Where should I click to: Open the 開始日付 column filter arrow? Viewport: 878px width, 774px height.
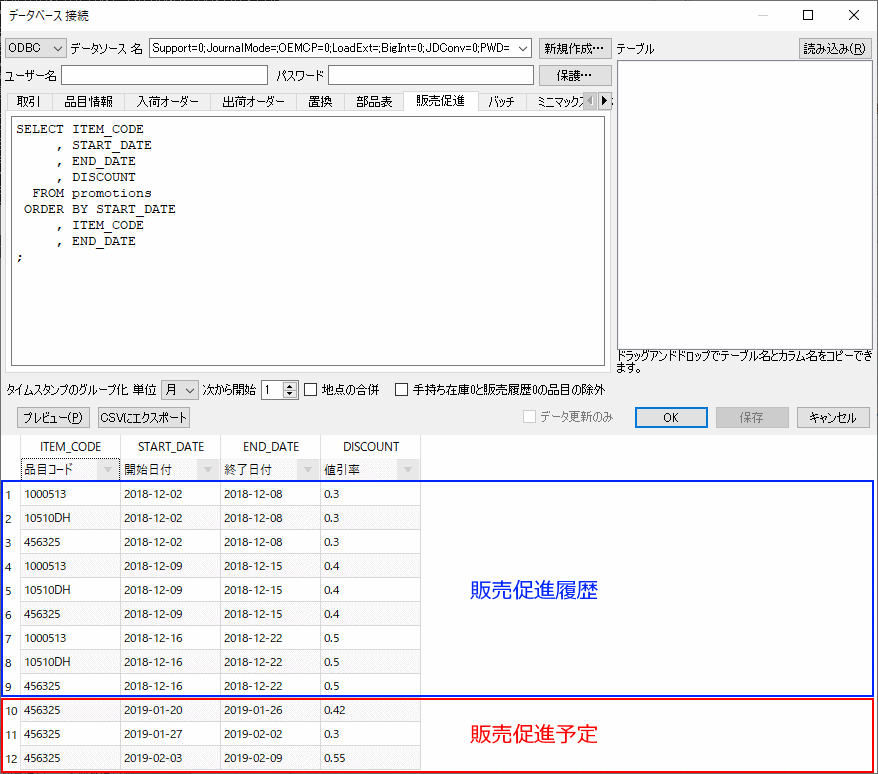208,470
